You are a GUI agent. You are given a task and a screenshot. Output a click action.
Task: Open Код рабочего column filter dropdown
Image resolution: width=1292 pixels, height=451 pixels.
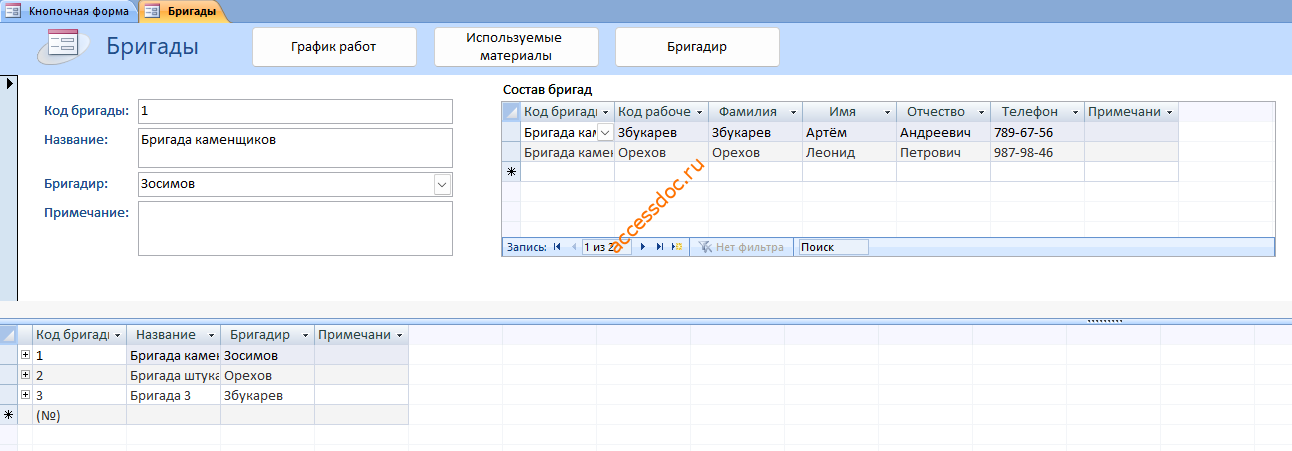[x=700, y=112]
